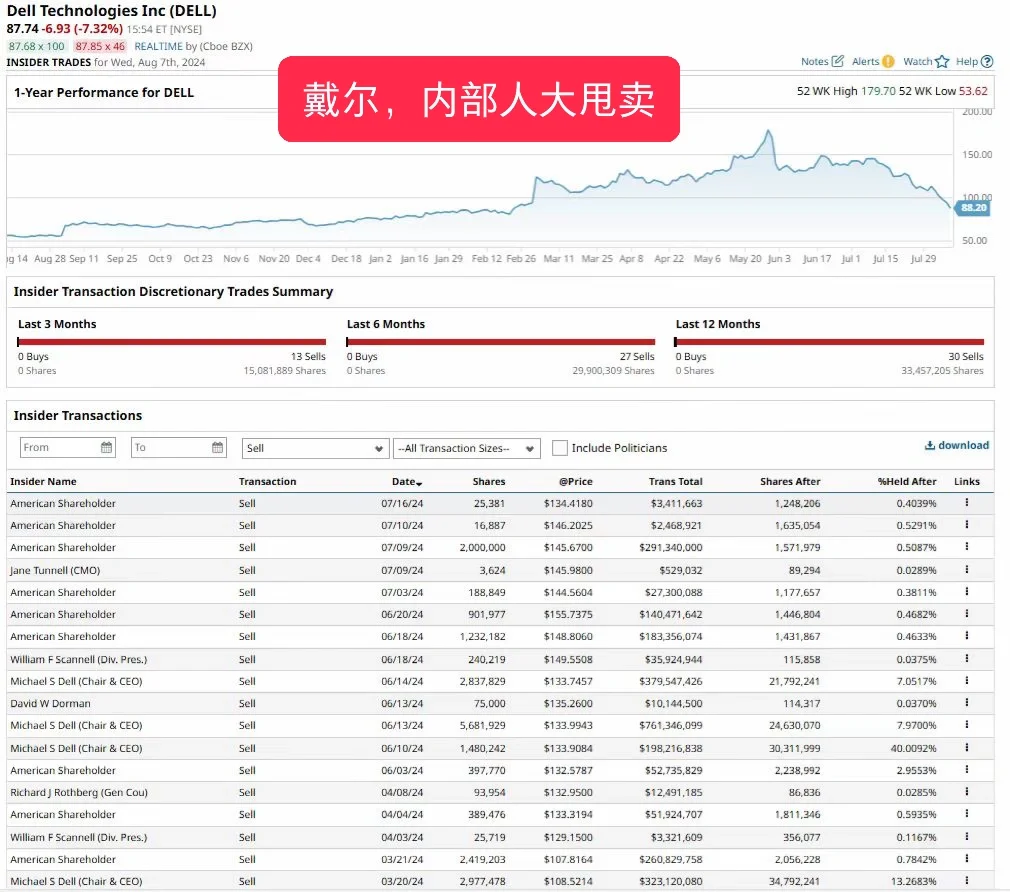Open links menu for 07/03/24 sell row

(967, 591)
